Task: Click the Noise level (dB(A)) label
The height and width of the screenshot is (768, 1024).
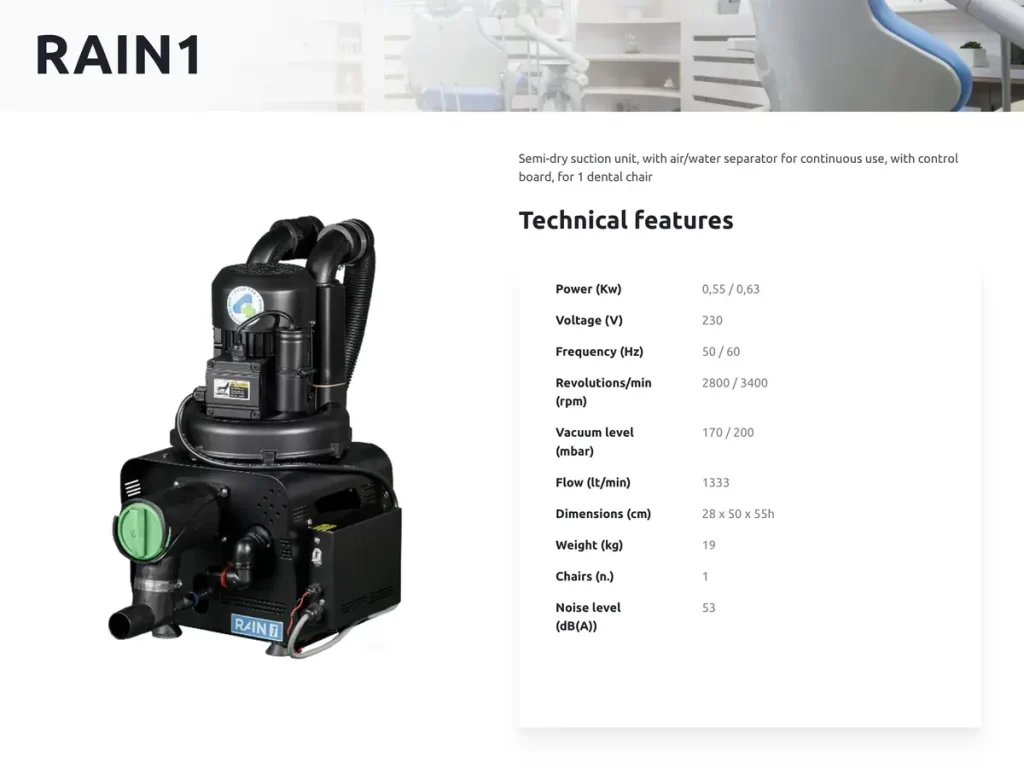Action: point(587,616)
